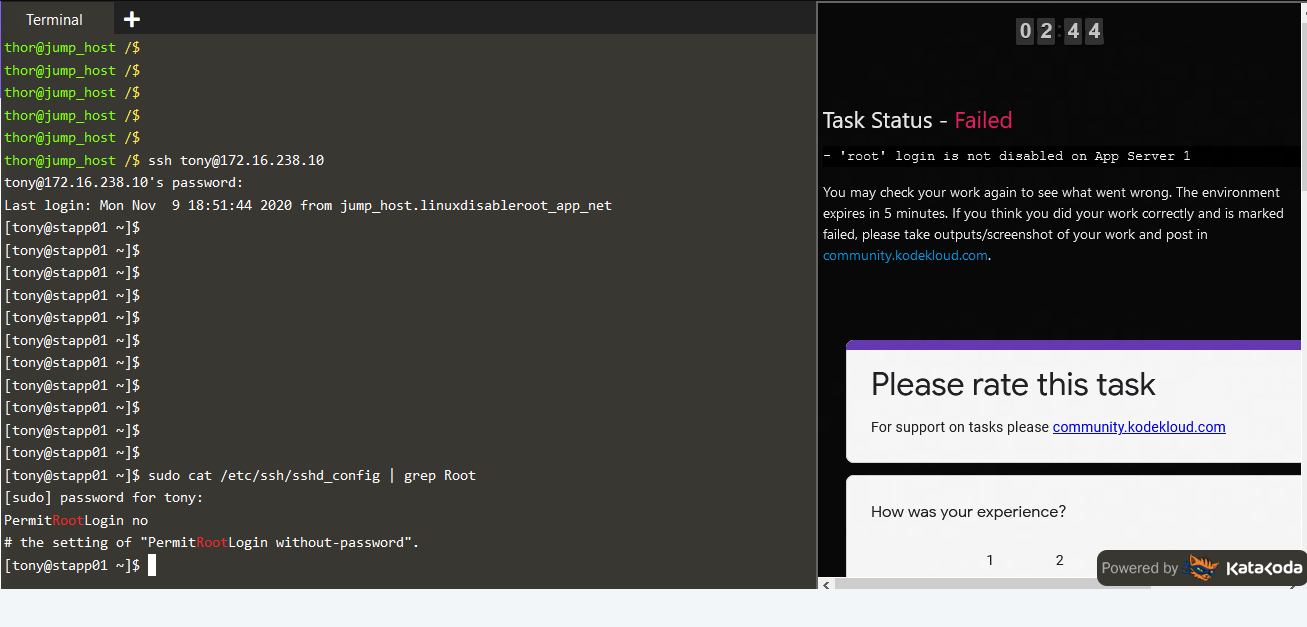Click the countdown timer digits
1307x627 pixels.
[x=1059, y=30]
